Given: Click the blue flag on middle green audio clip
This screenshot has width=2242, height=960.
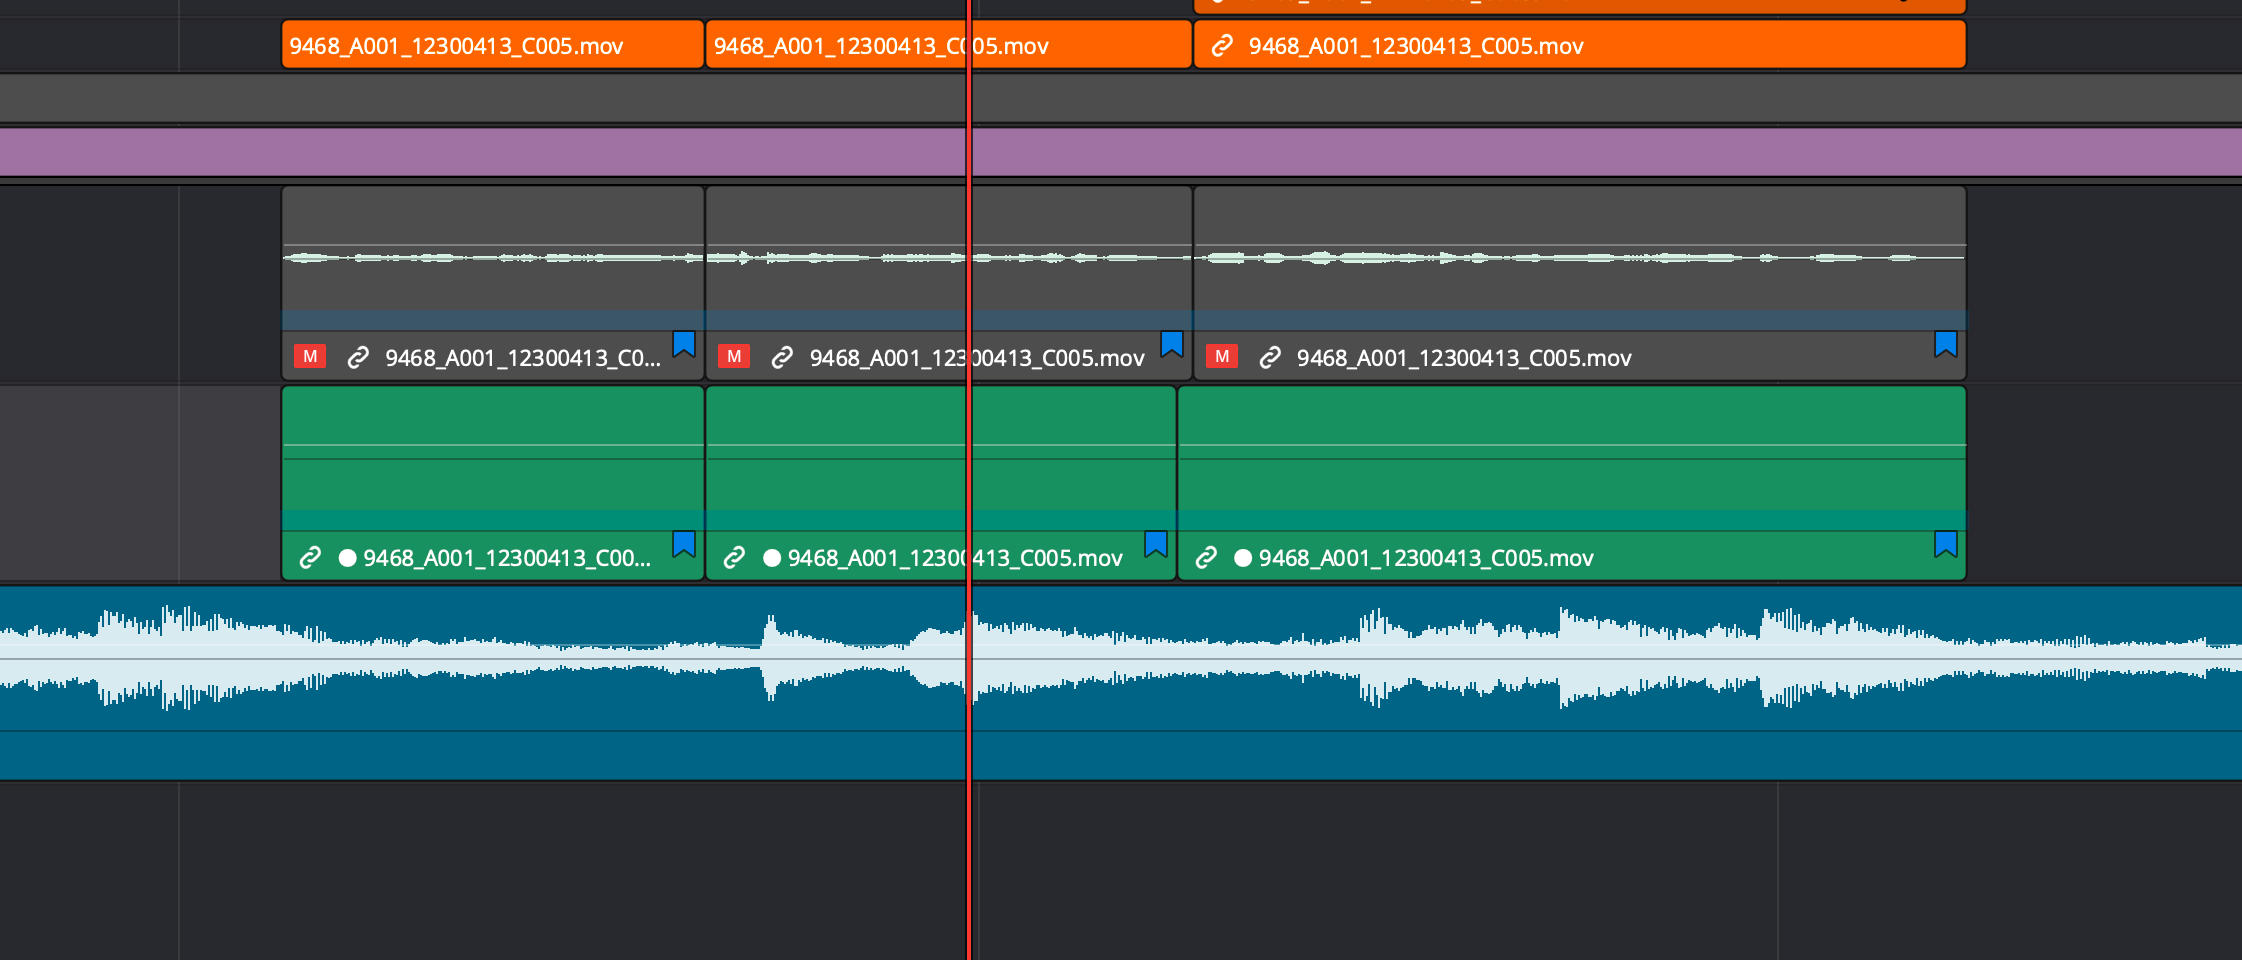Looking at the screenshot, I should pos(1156,544).
